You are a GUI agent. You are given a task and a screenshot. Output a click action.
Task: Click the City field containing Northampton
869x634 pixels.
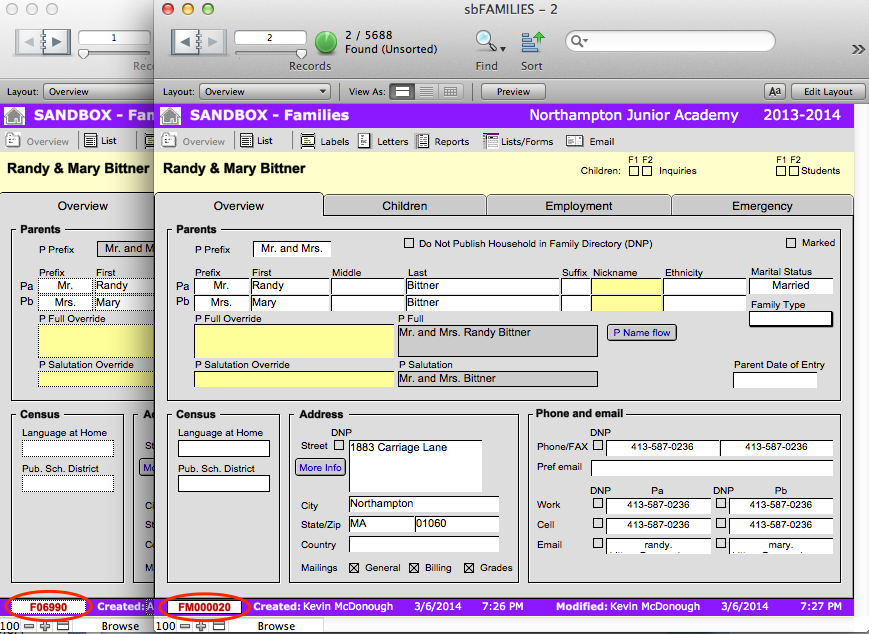pos(423,504)
